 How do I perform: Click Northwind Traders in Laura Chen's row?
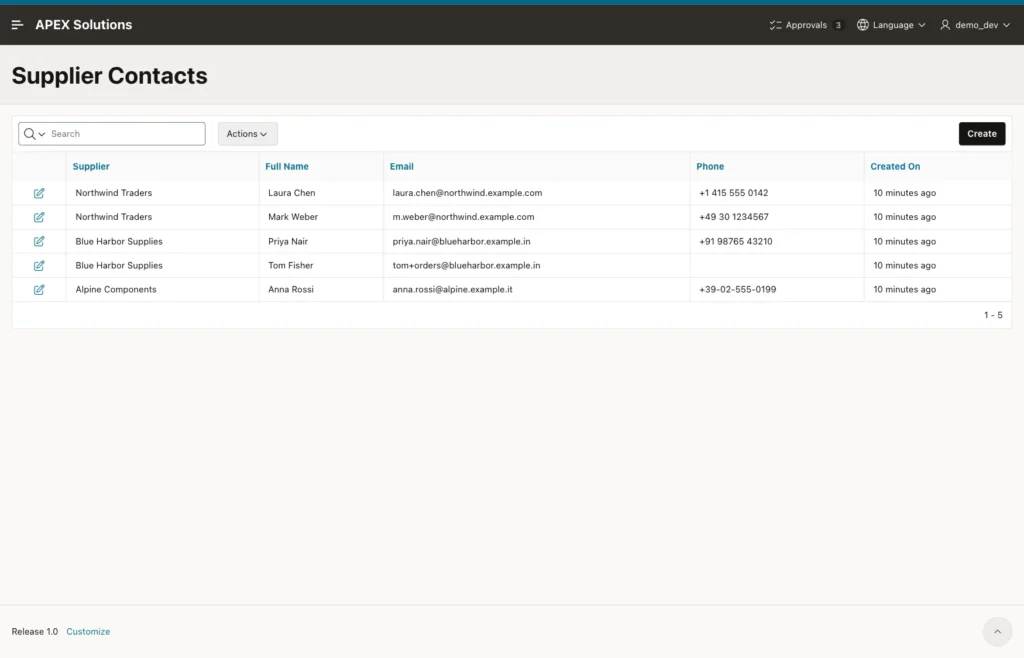coord(114,193)
